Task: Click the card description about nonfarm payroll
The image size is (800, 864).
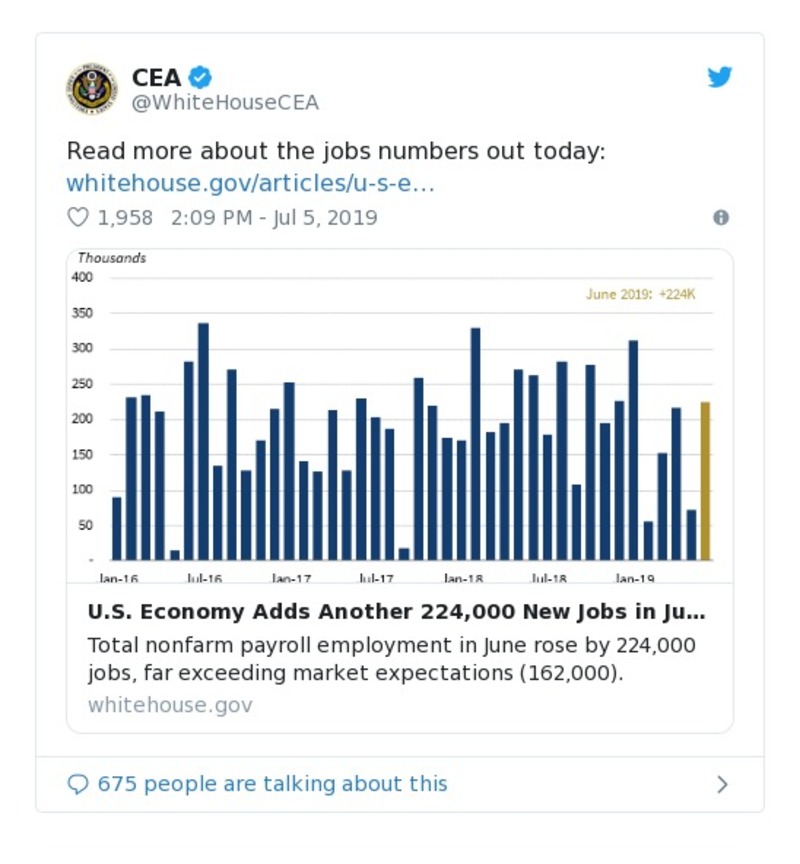Action: [391, 659]
